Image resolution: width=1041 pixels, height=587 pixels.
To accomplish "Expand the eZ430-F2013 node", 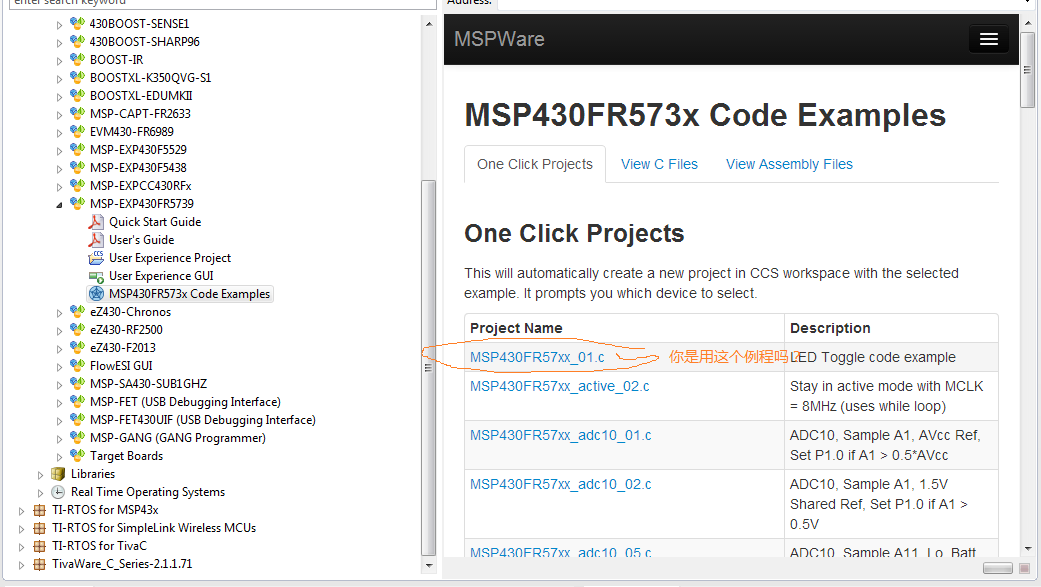I will click(59, 349).
